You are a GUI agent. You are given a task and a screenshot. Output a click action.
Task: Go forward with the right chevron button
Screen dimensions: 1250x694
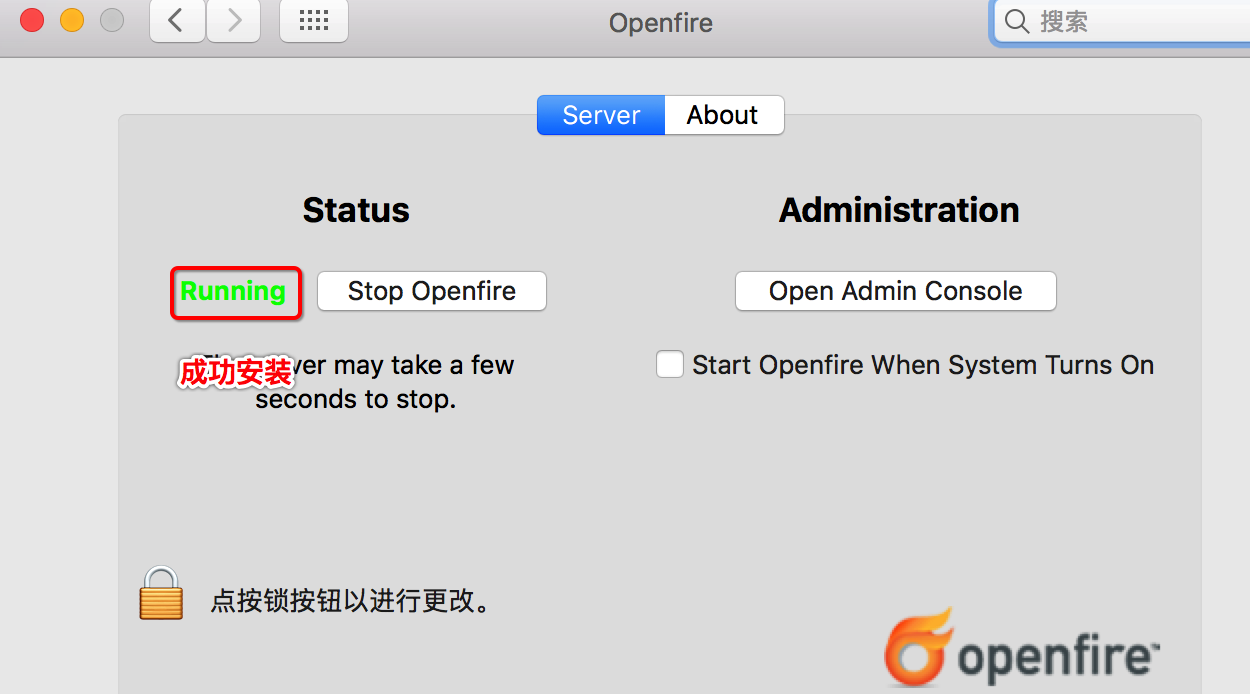pyautogui.click(x=234, y=21)
